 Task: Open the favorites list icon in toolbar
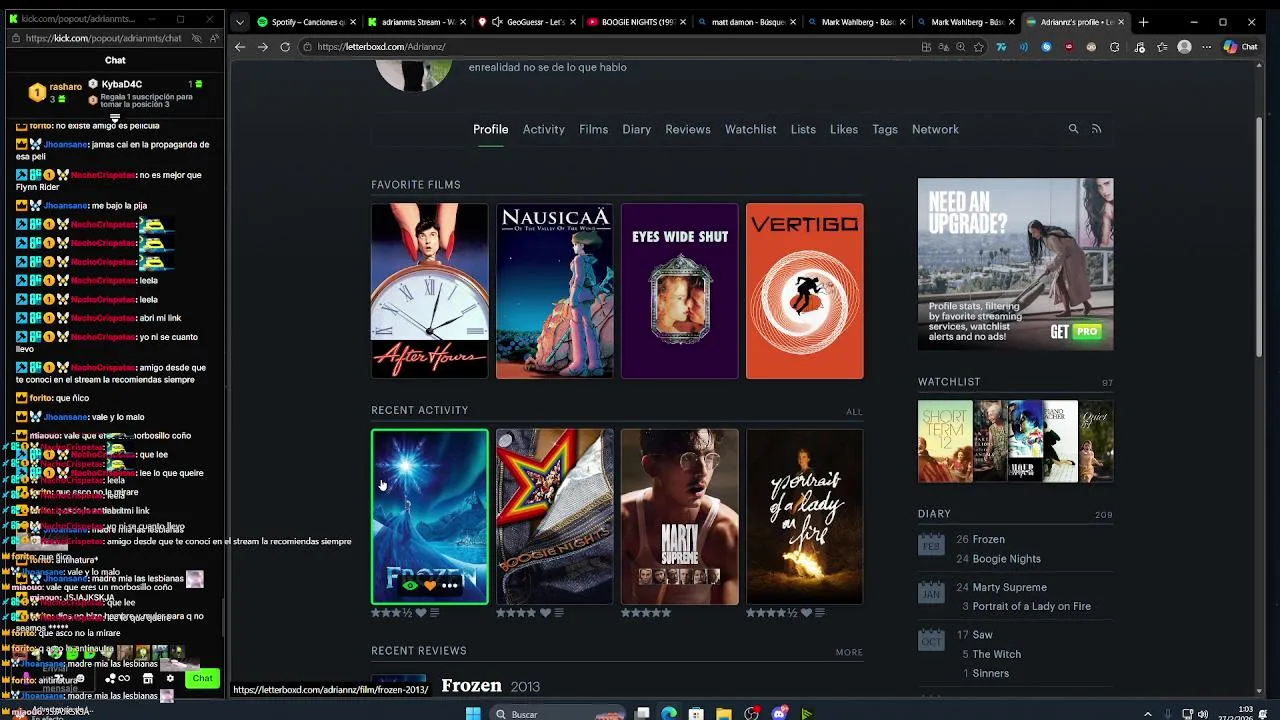coord(1162,47)
